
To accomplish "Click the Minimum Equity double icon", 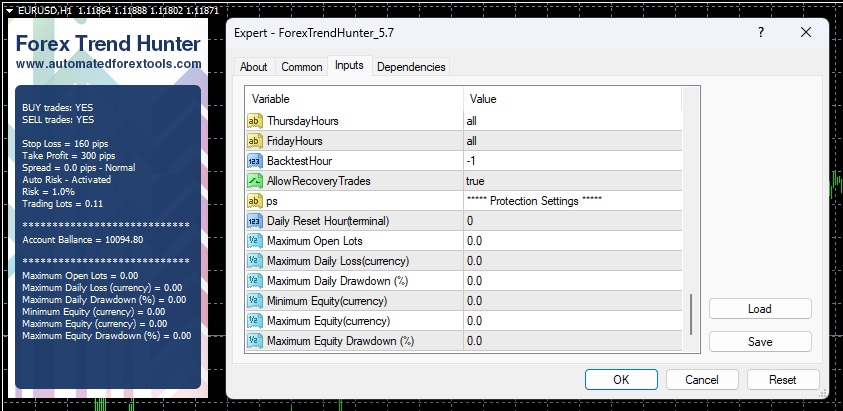I will tap(255, 301).
